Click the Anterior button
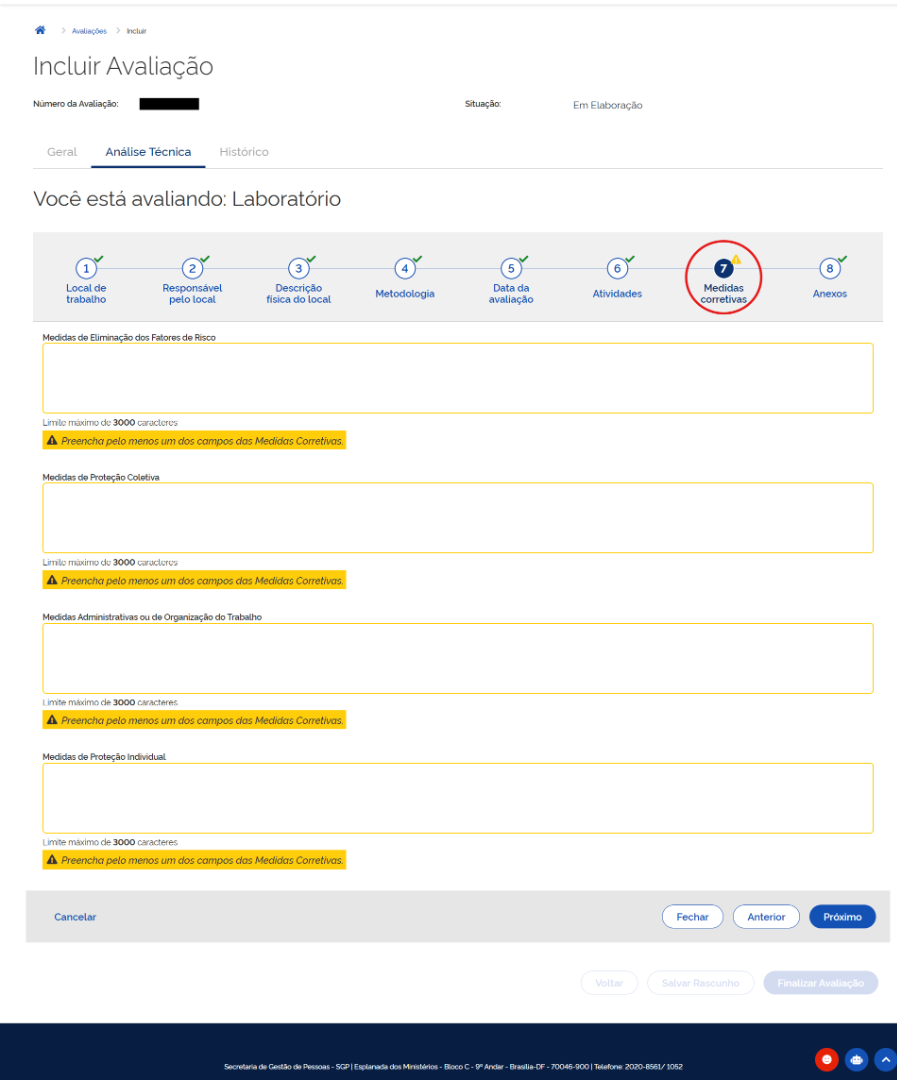 [766, 917]
